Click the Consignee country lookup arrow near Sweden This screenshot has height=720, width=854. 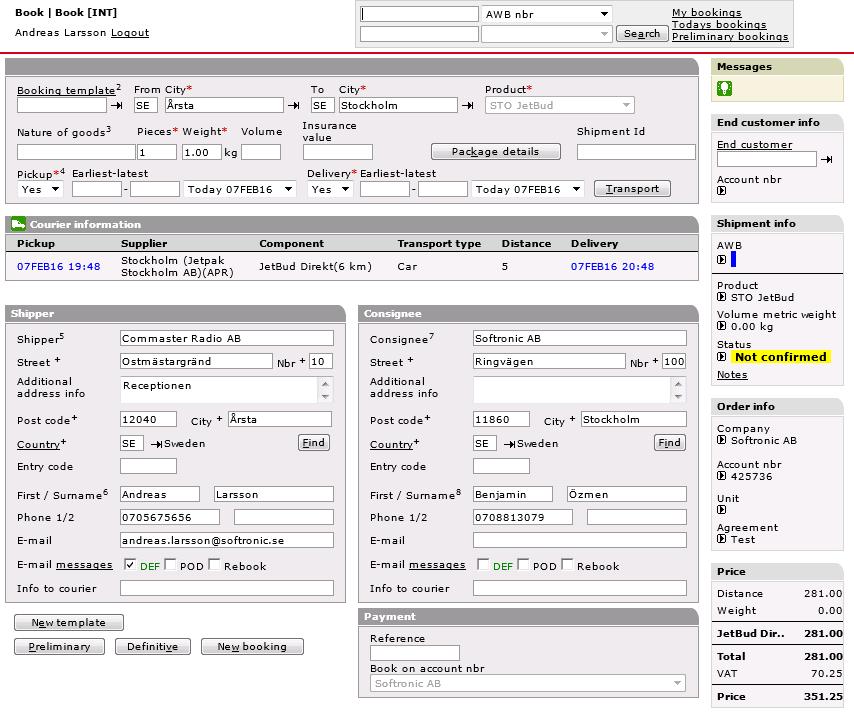pos(509,444)
